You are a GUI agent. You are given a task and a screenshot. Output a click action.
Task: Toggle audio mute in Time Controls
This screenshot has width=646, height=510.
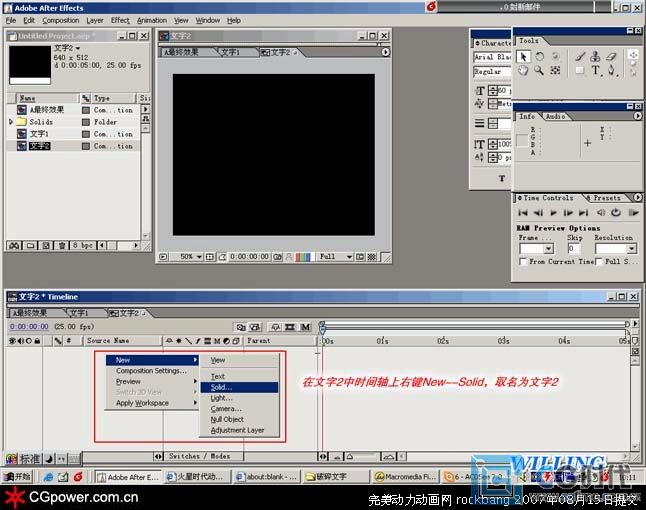(x=601, y=213)
